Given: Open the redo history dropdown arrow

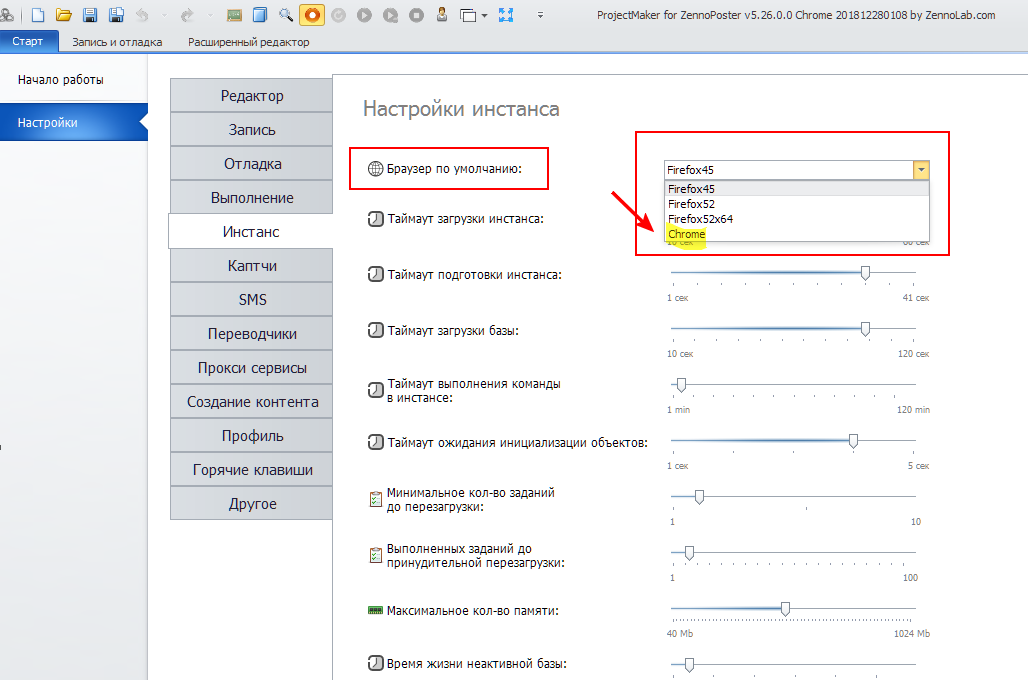Looking at the screenshot, I should pyautogui.click(x=210, y=15).
